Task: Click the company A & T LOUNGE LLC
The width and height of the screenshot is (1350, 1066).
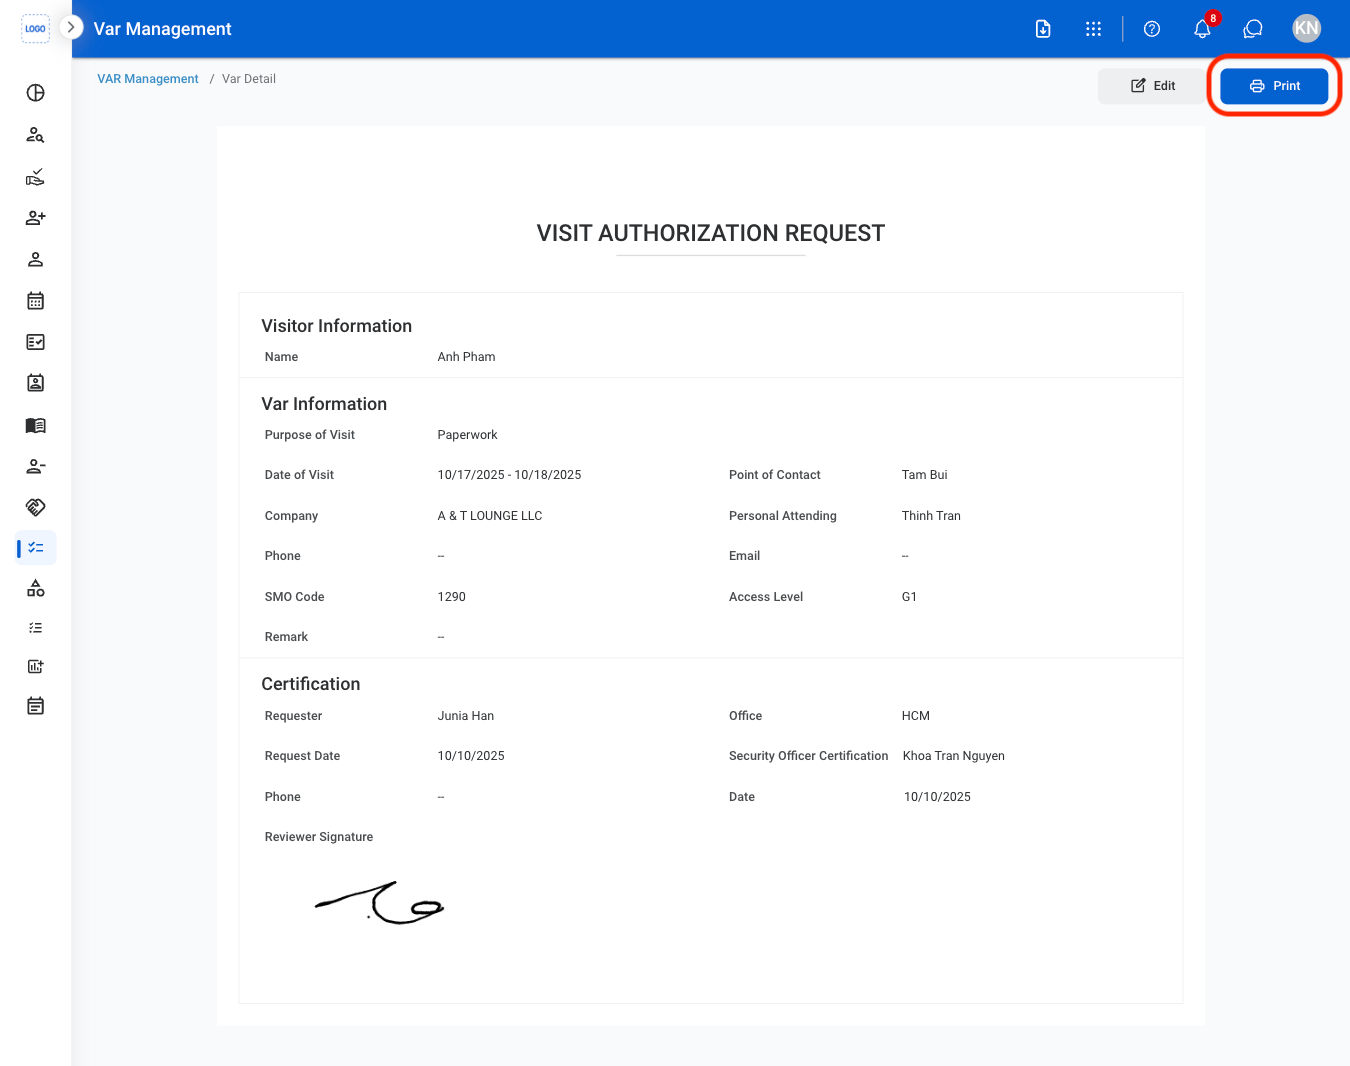Action: point(490,516)
